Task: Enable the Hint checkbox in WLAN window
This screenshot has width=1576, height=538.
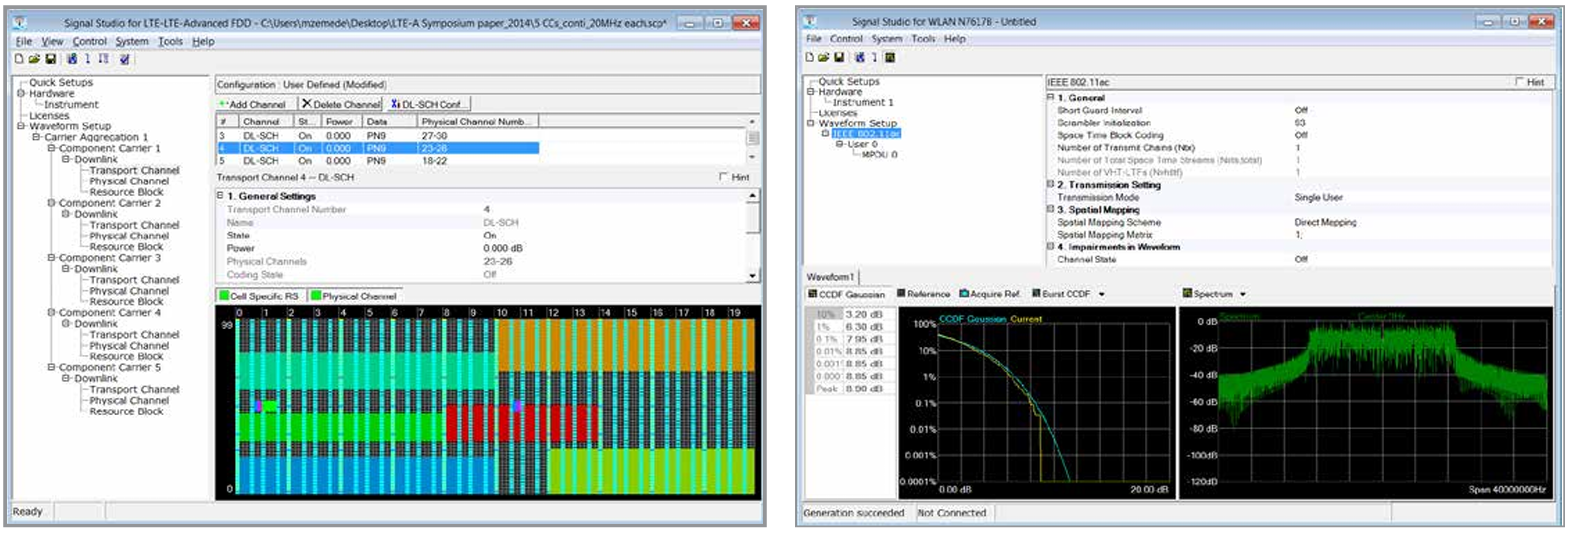Action: tap(1520, 82)
